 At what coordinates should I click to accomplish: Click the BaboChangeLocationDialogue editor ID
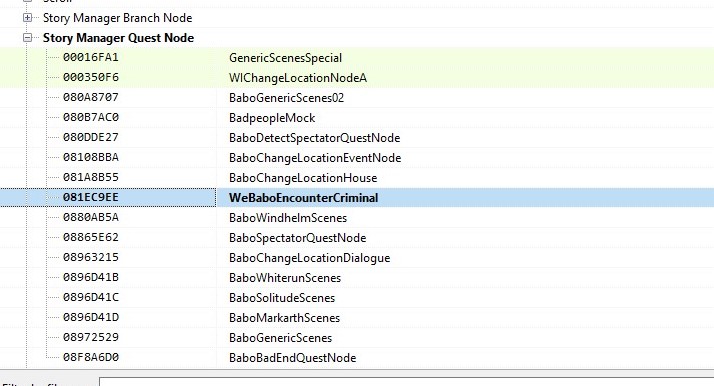coord(310,258)
